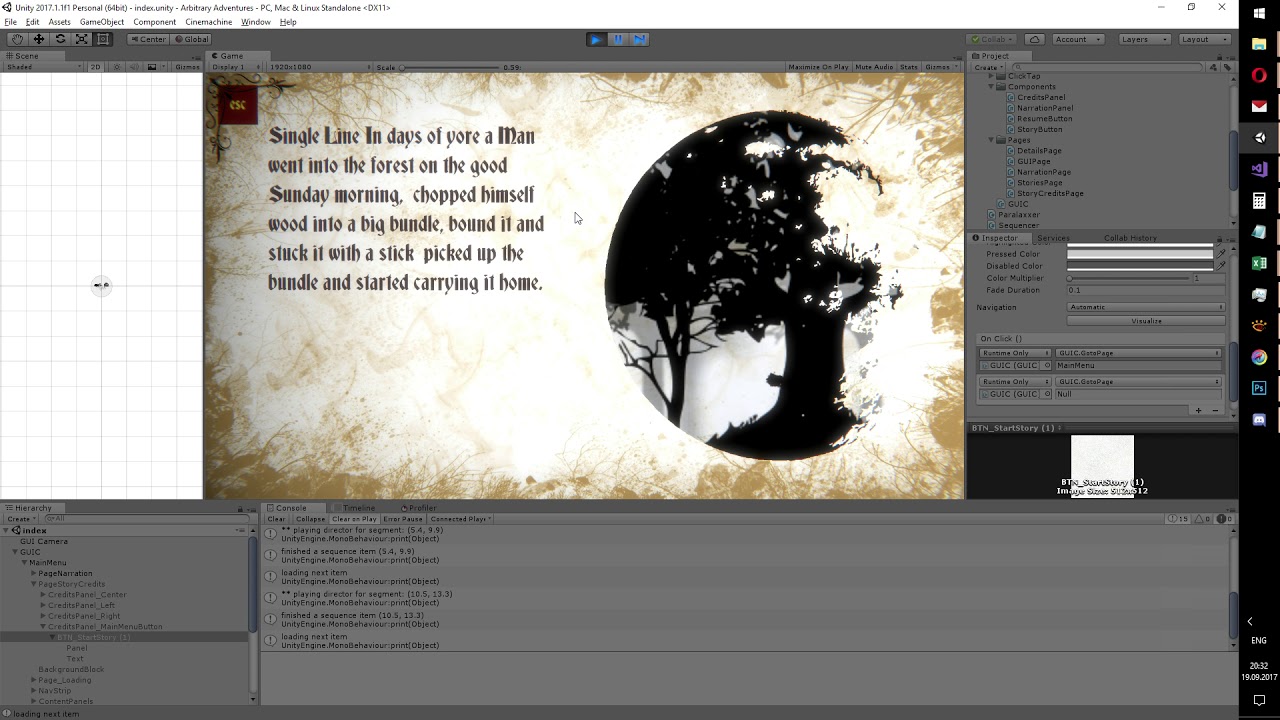Viewport: 1280px width, 720px height.
Task: Start Play mode with the Play button
Action: [596, 39]
